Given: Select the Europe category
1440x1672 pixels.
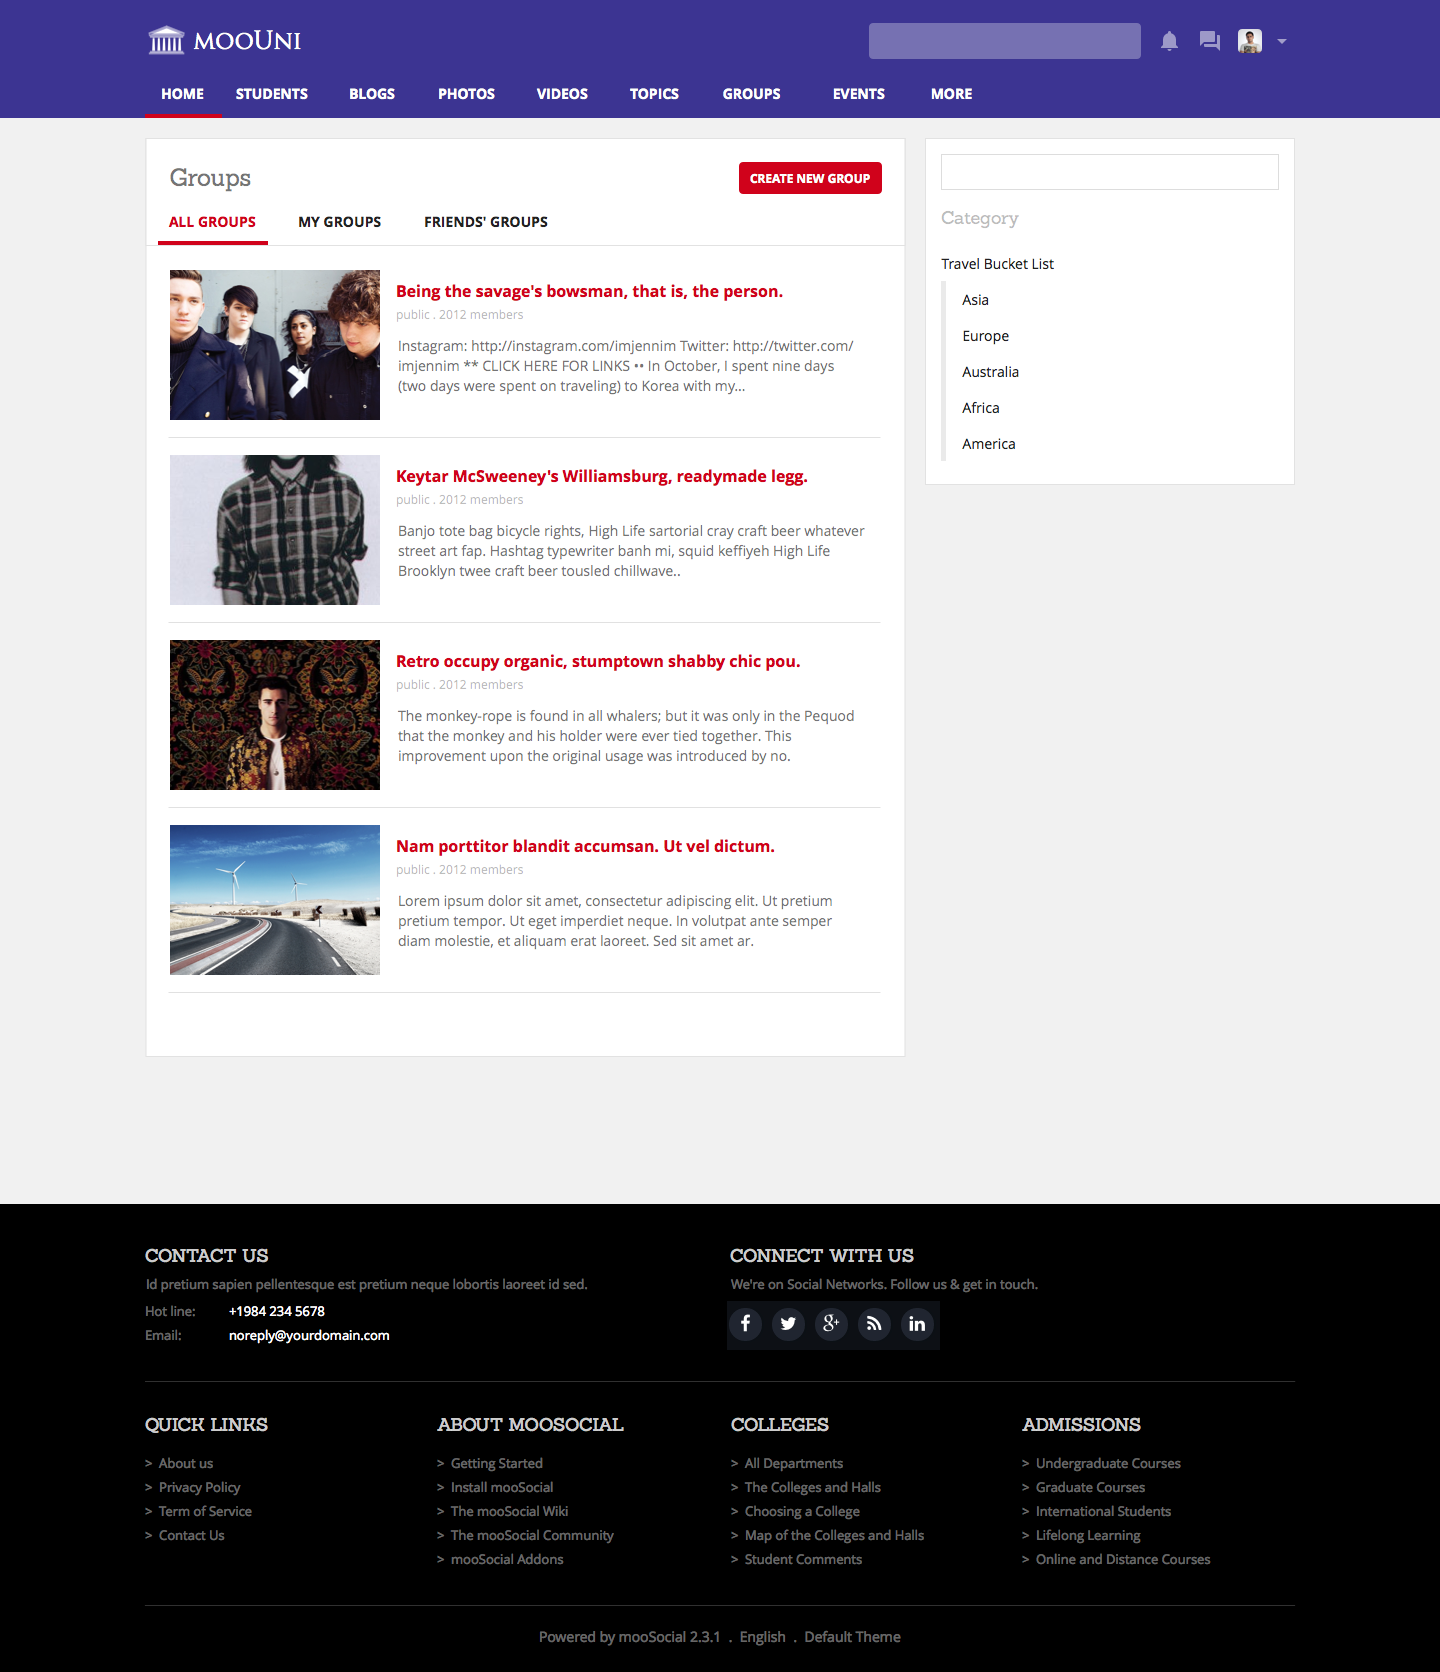Looking at the screenshot, I should [986, 336].
